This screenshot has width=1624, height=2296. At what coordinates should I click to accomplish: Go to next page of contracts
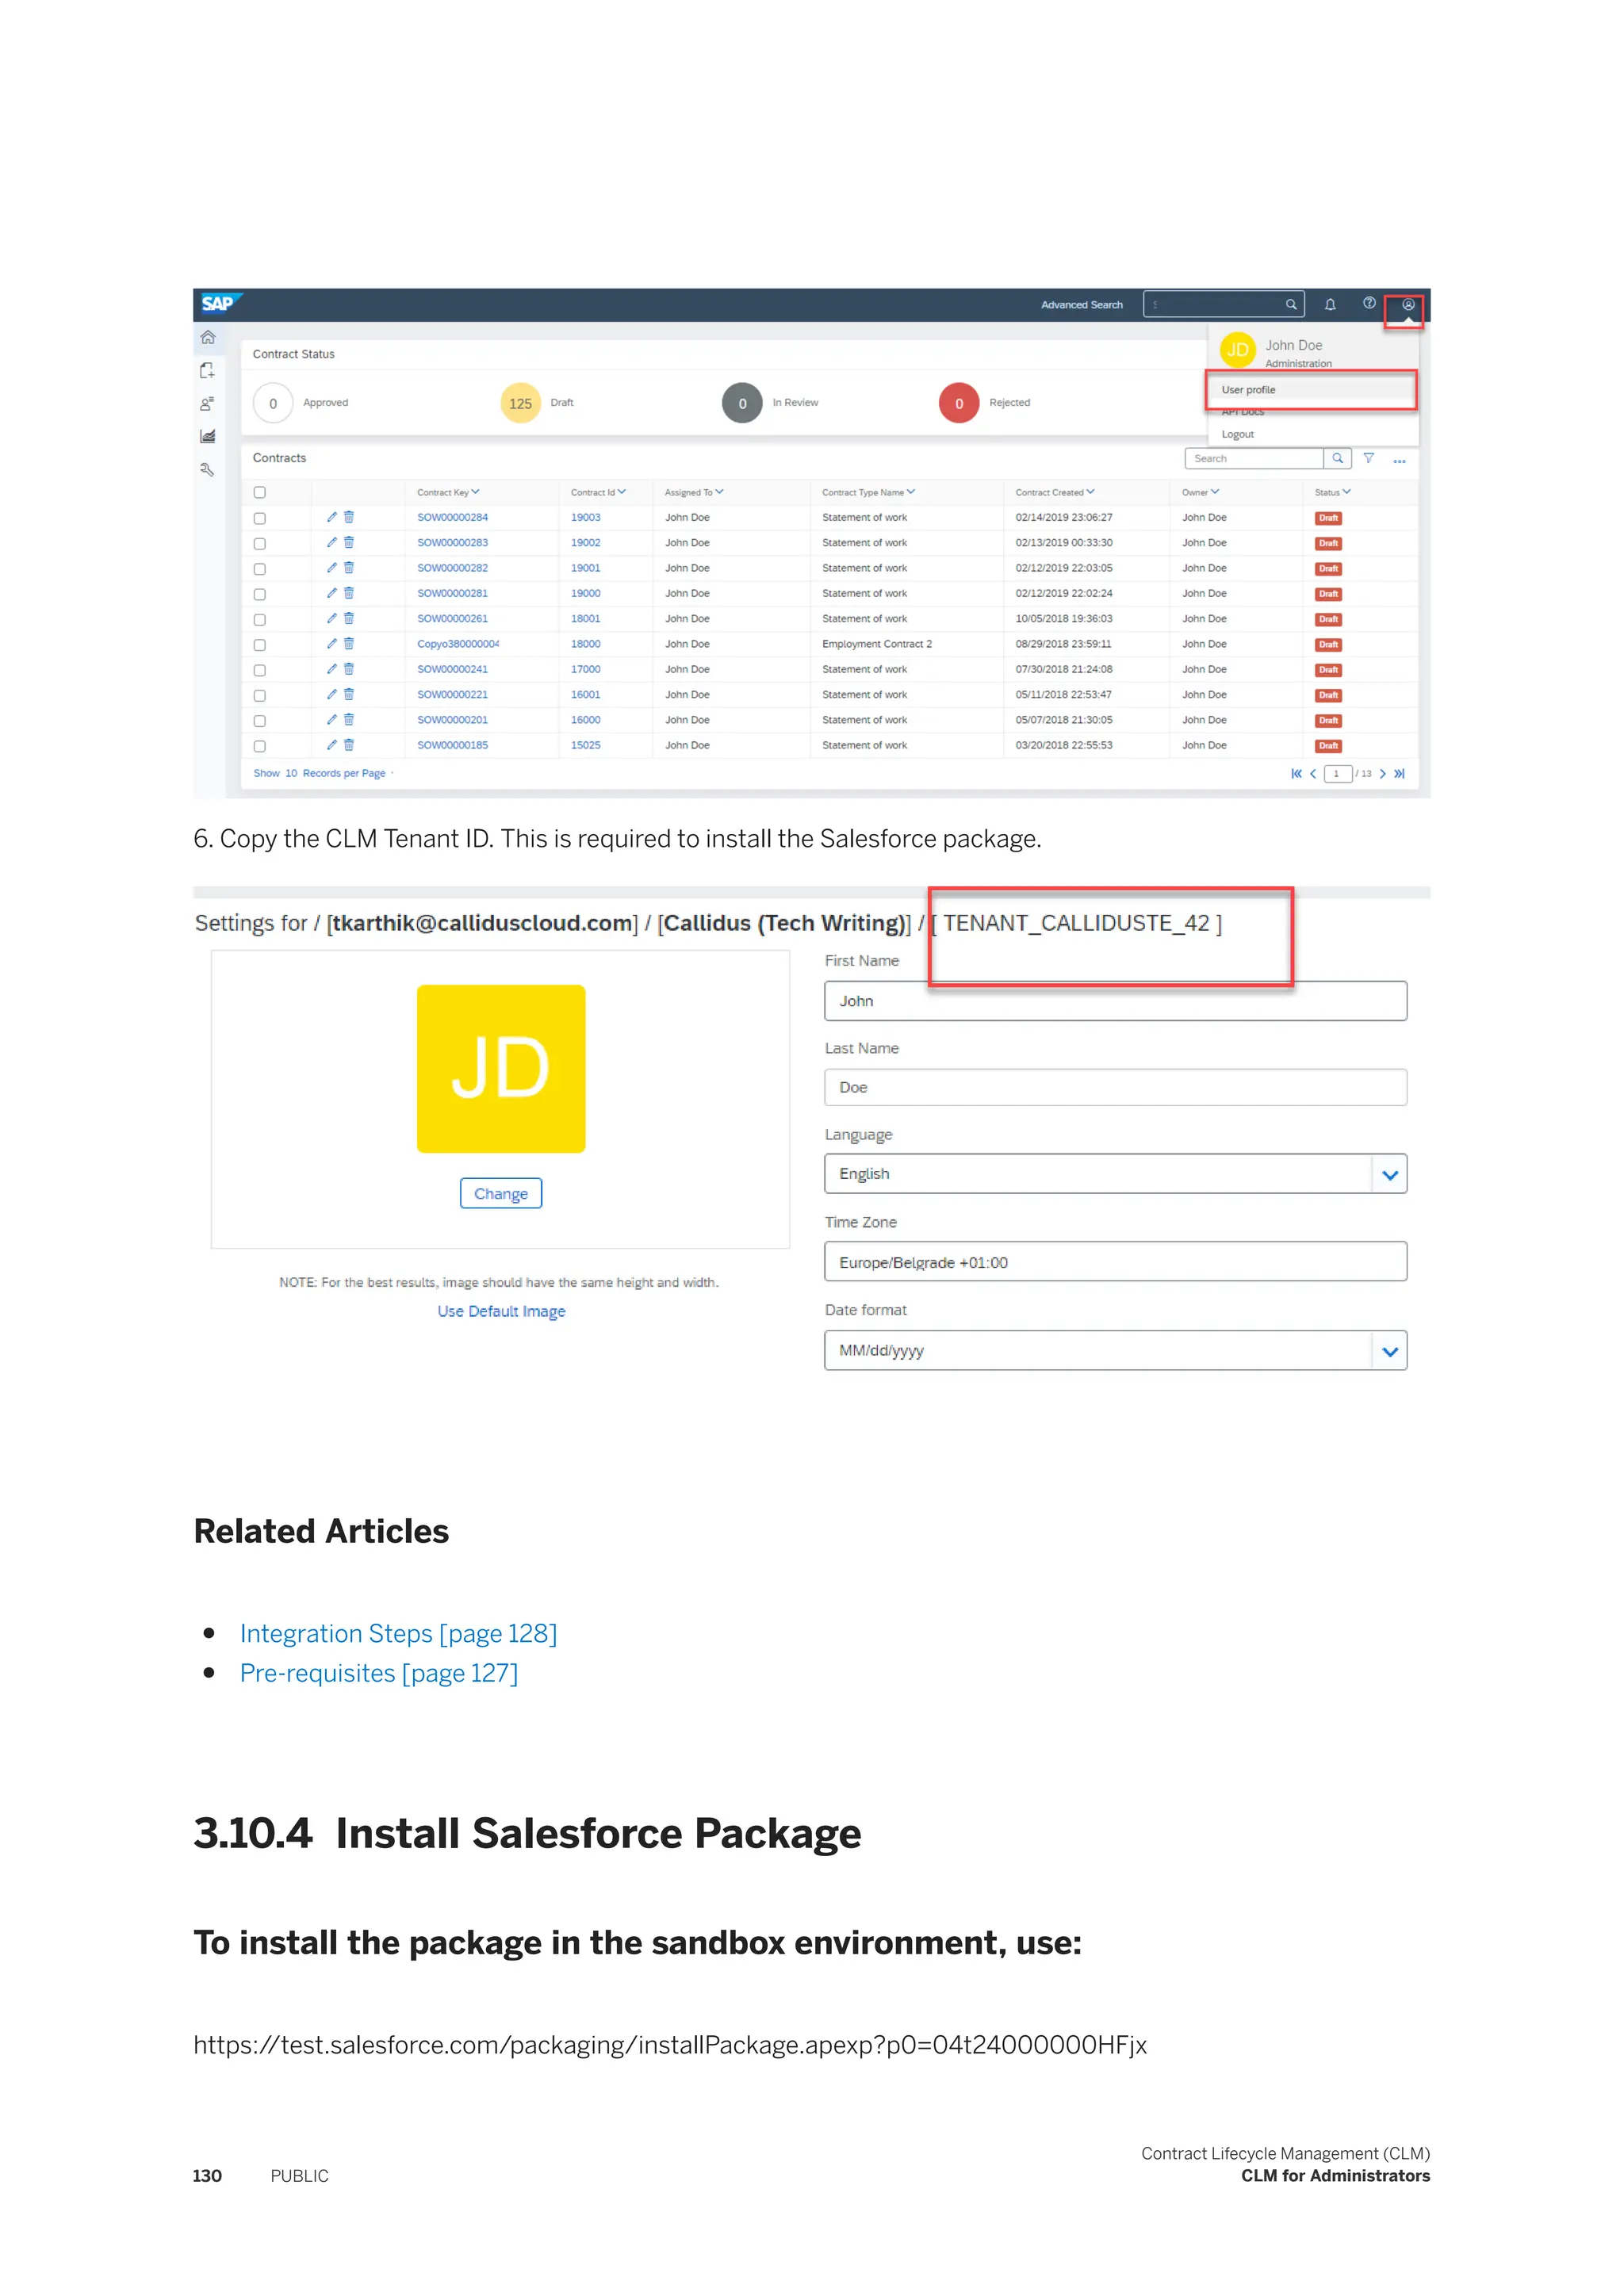click(1382, 773)
